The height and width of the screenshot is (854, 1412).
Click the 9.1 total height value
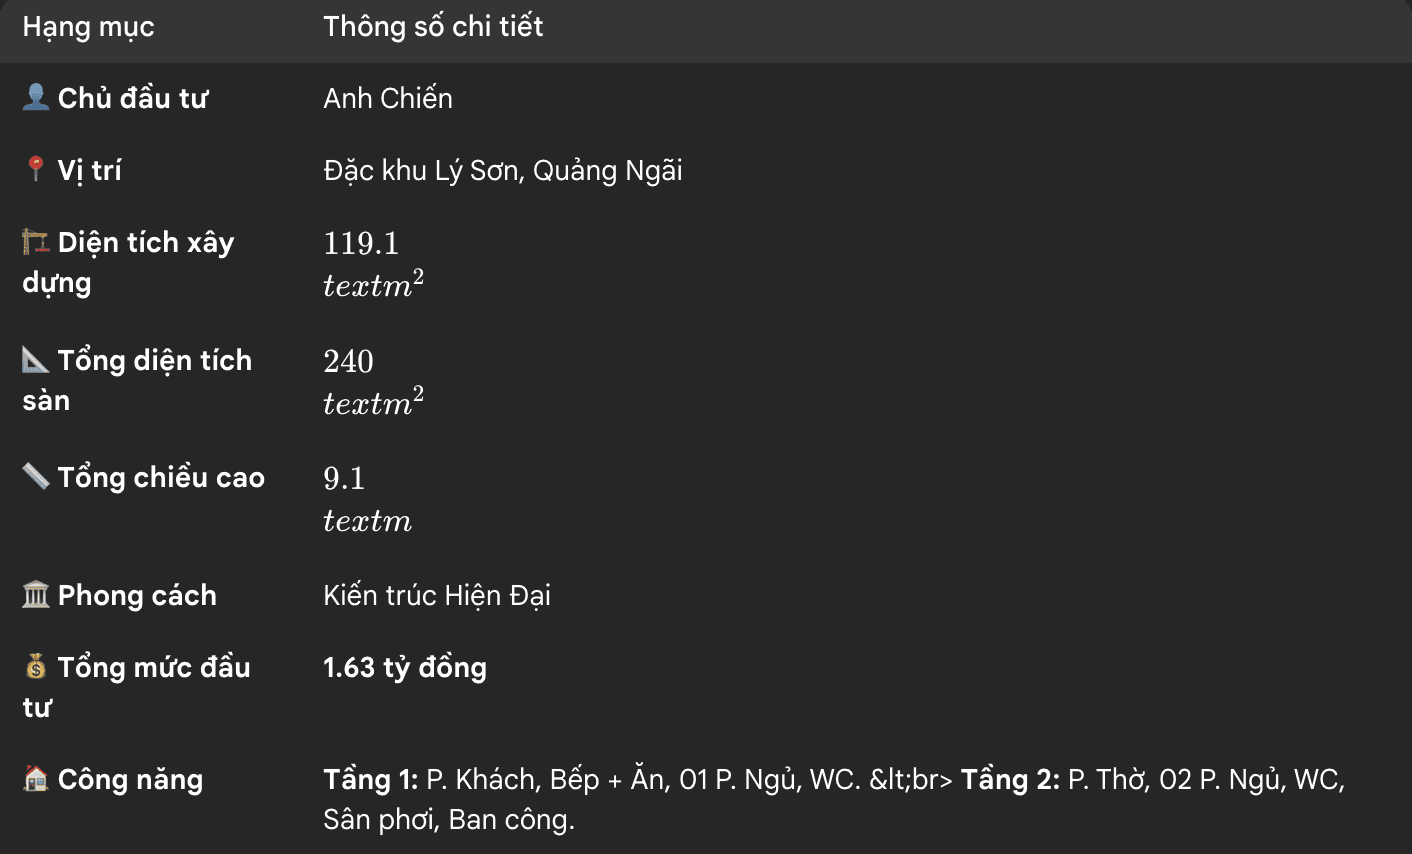tap(344, 478)
